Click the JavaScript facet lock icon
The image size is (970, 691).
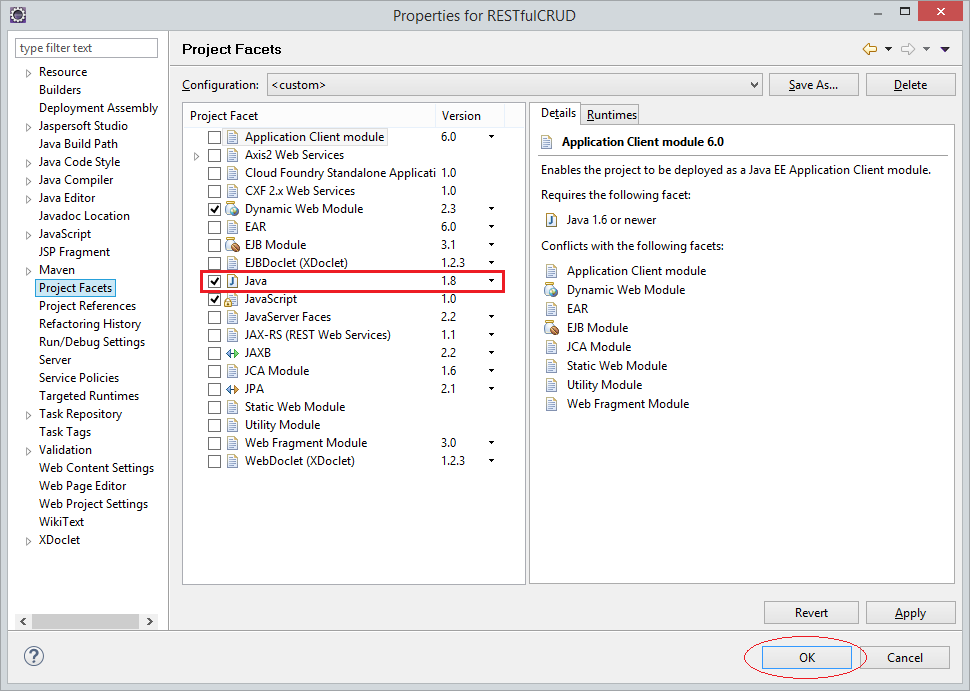point(231,299)
